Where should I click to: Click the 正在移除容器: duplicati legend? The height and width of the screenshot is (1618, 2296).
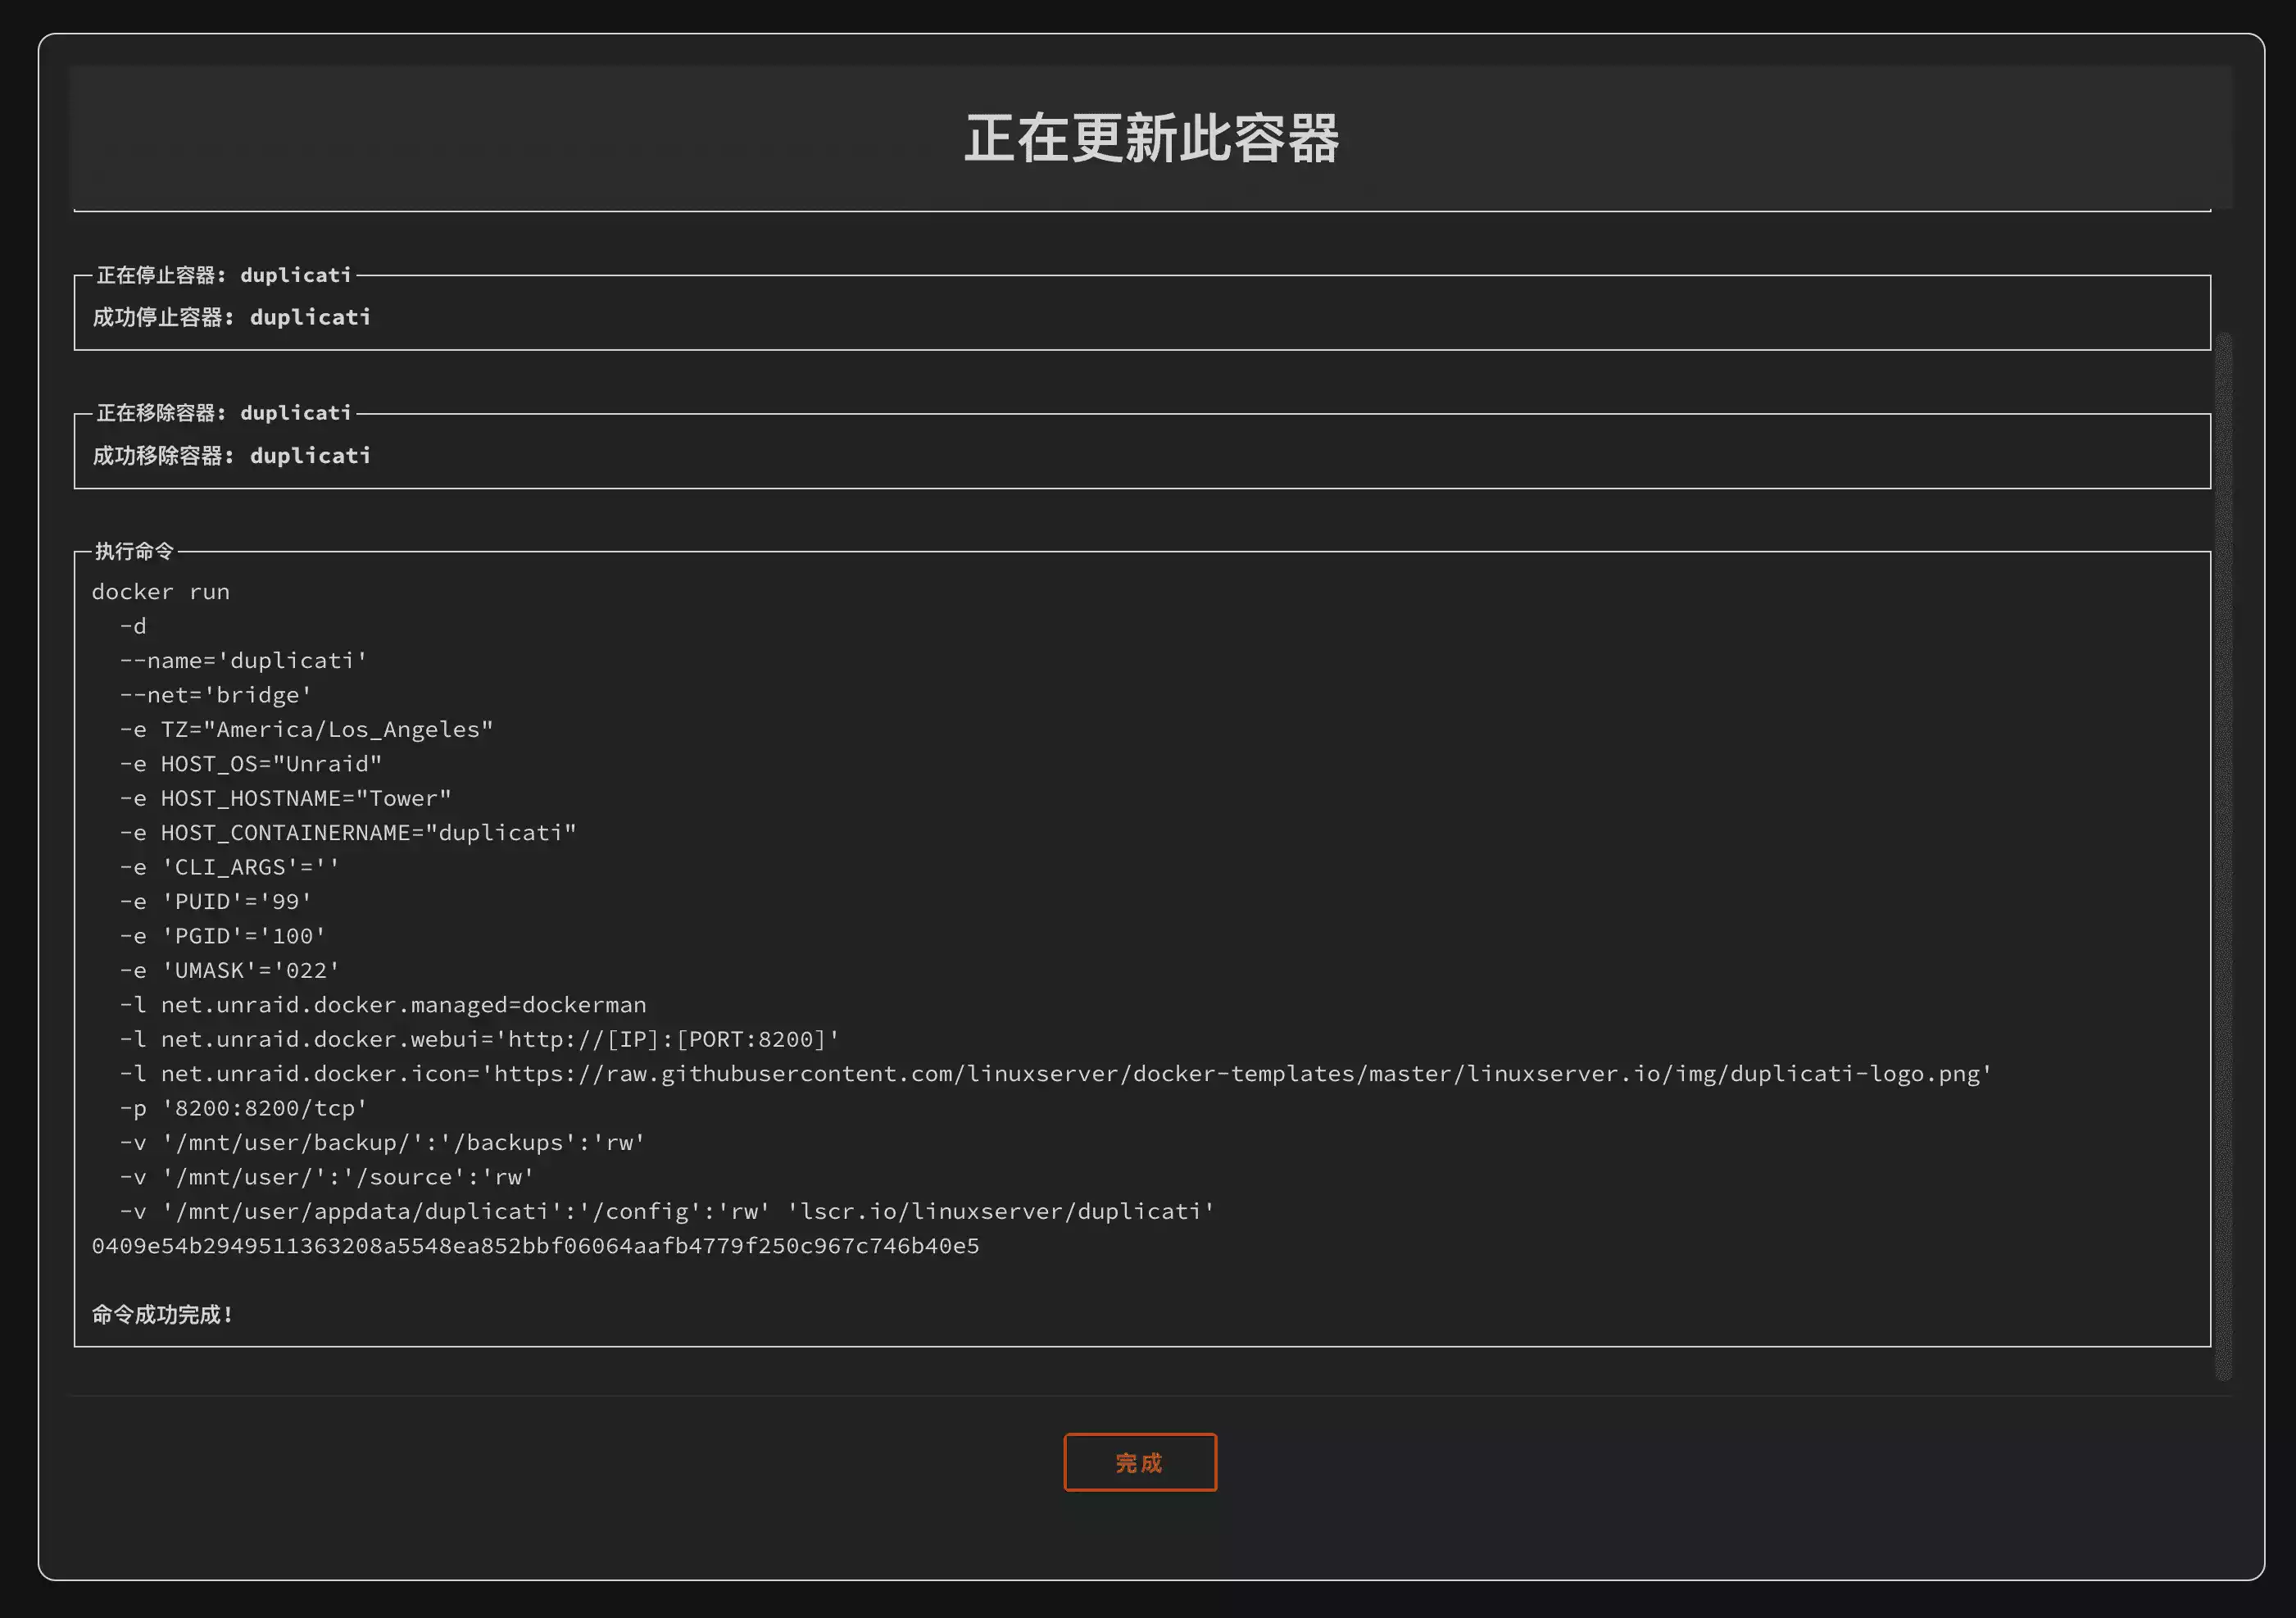point(224,413)
